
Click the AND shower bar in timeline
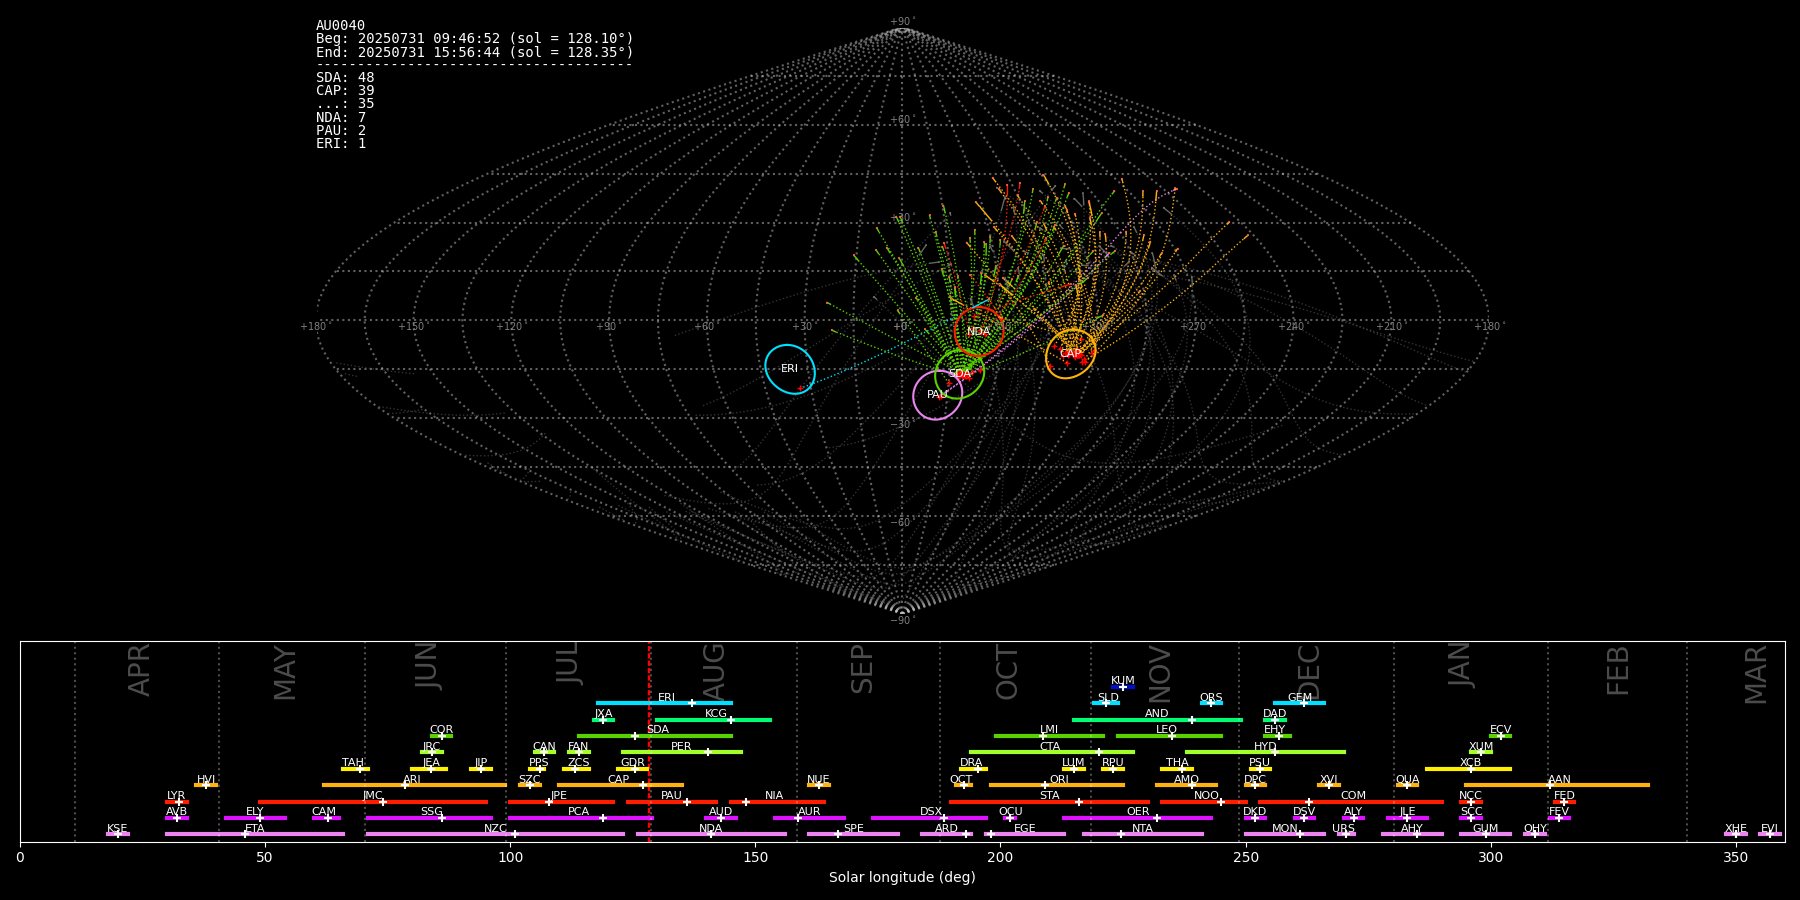pyautogui.click(x=1157, y=719)
